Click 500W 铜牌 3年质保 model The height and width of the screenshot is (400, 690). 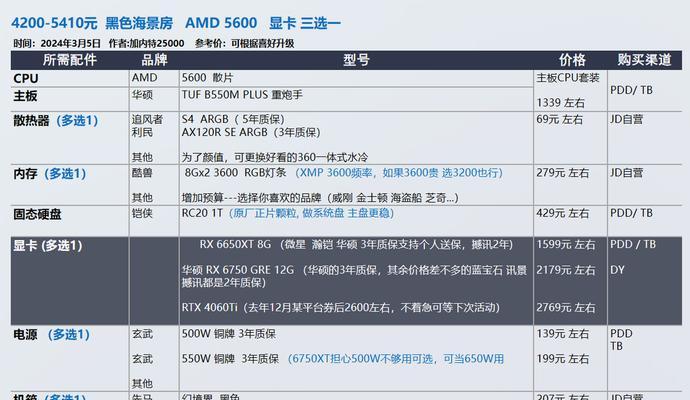click(229, 334)
